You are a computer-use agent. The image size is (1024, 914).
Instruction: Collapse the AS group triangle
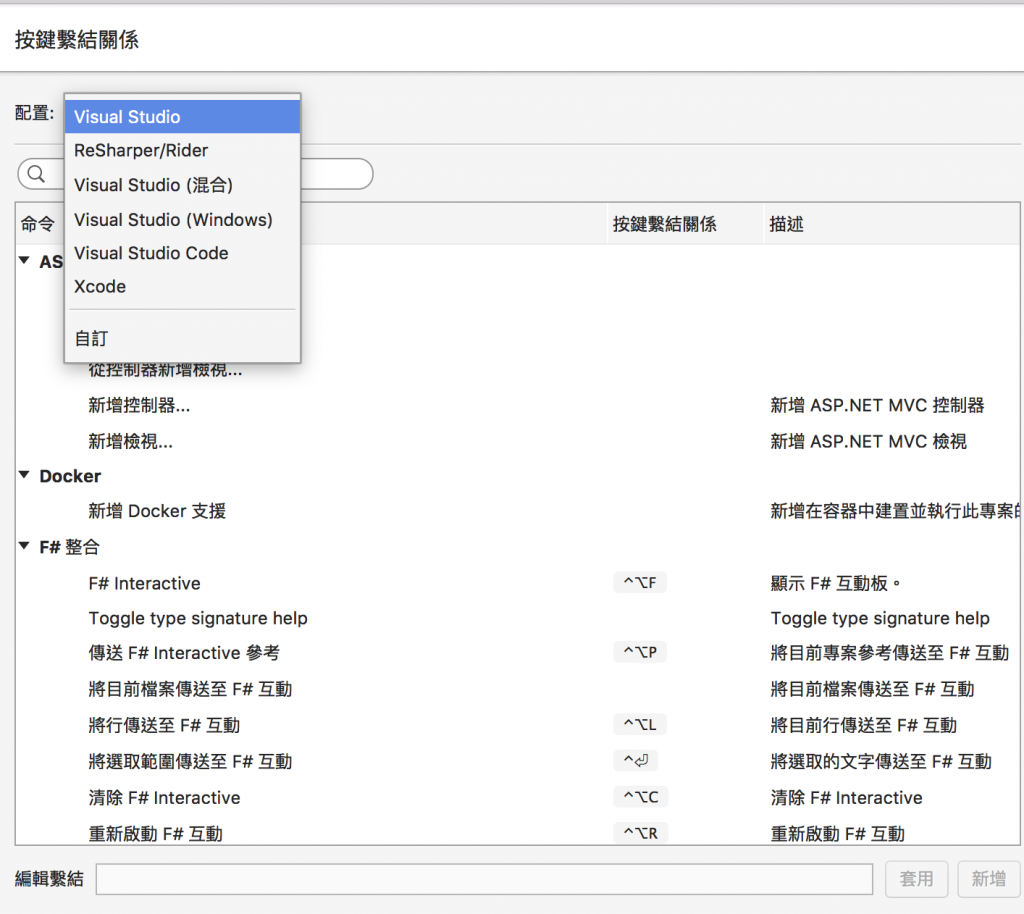[x=24, y=260]
